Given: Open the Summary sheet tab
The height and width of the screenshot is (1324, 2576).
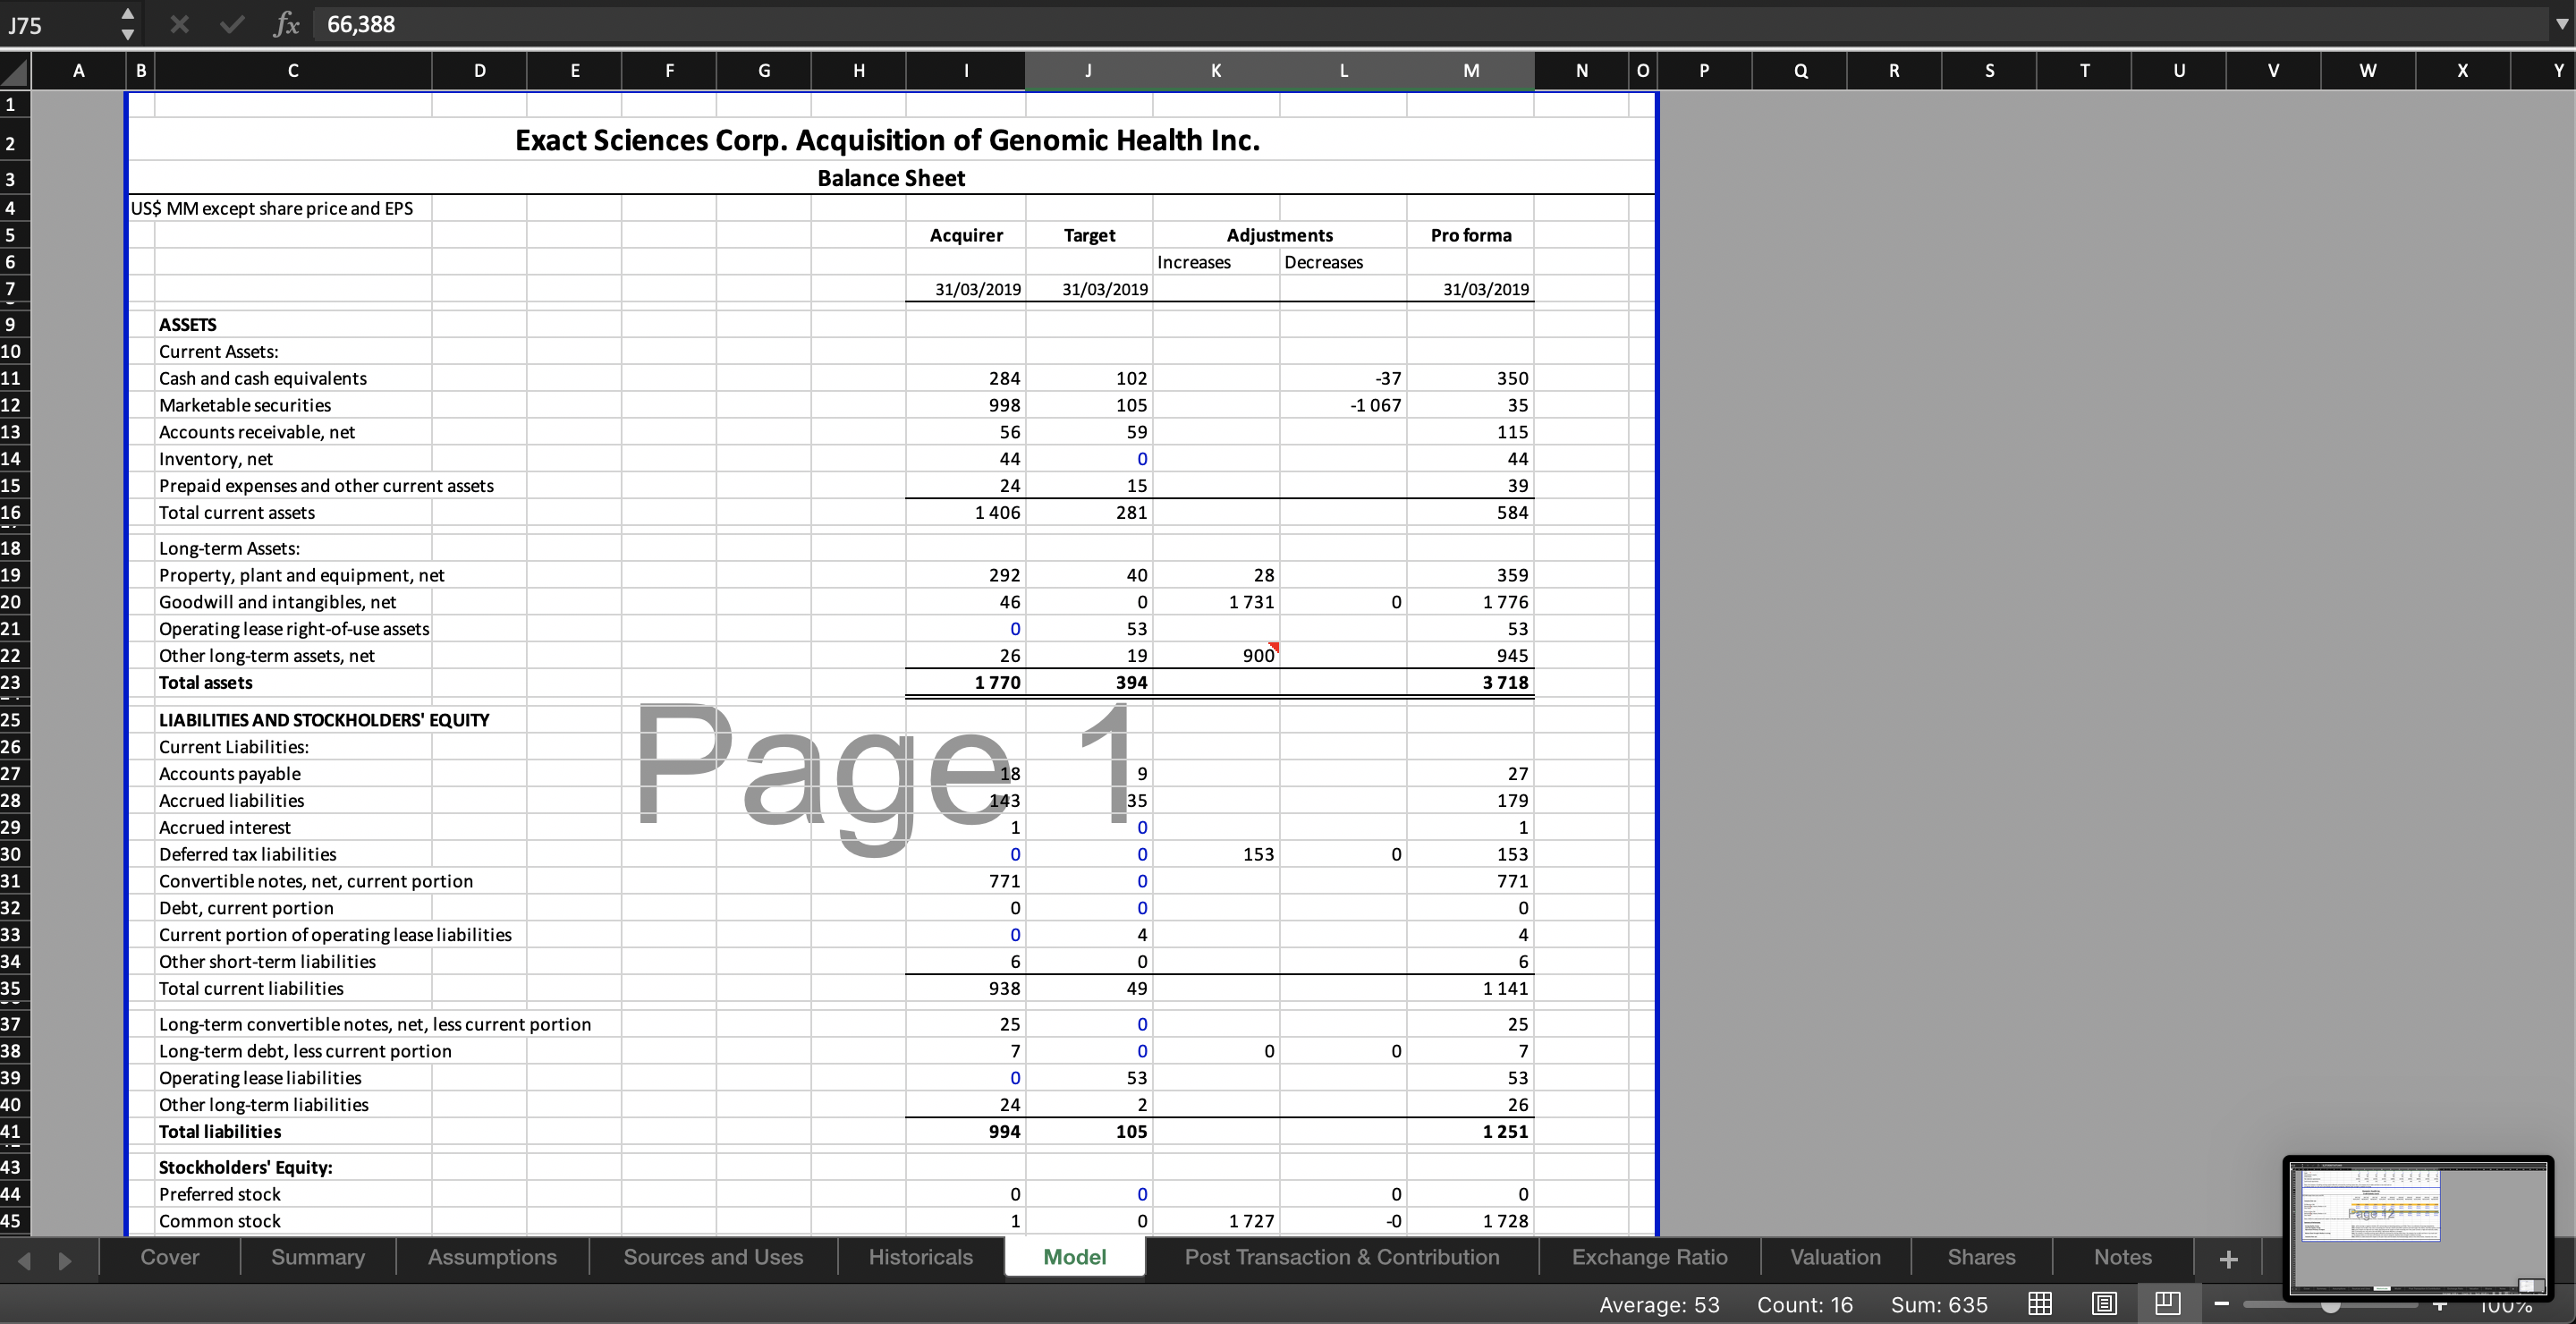Looking at the screenshot, I should click(318, 1257).
